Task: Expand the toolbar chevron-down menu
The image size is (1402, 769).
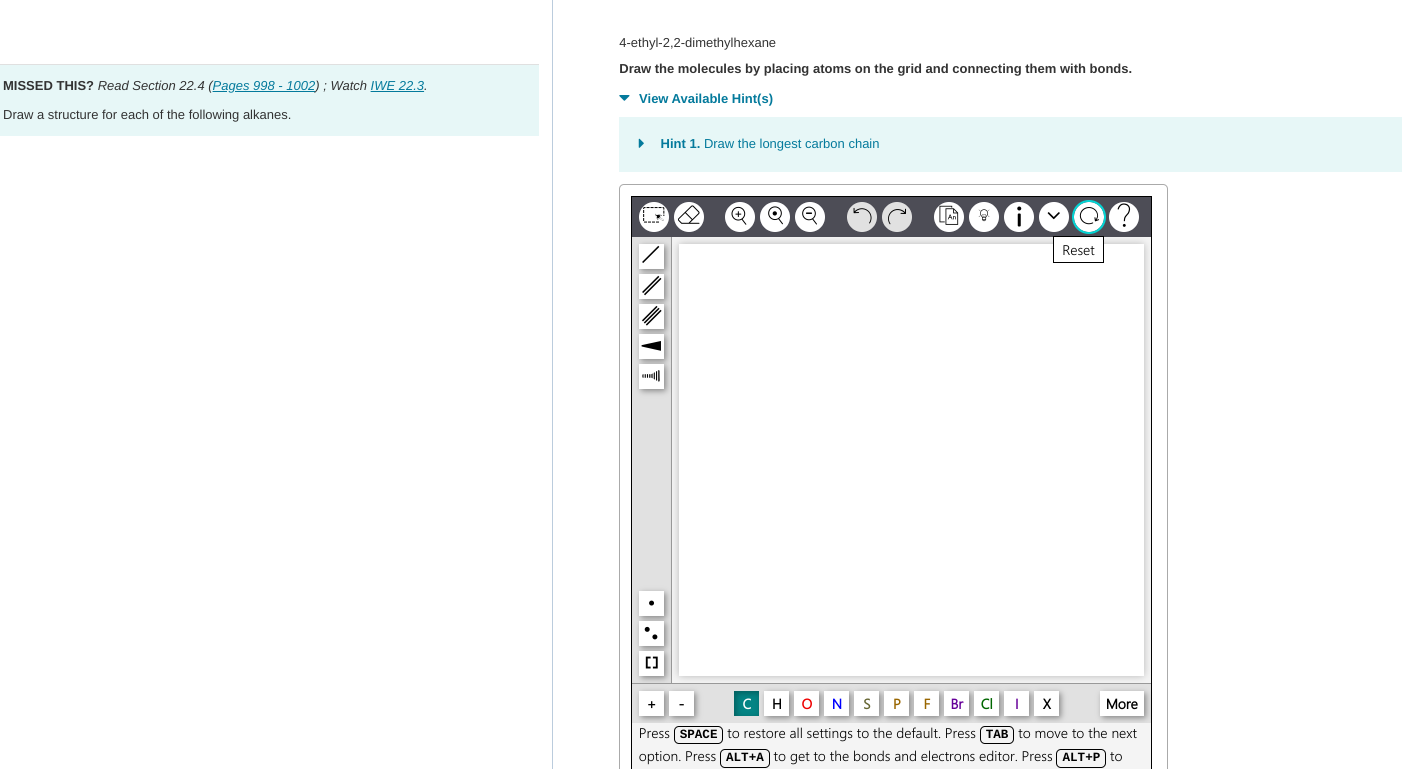Action: (1054, 216)
